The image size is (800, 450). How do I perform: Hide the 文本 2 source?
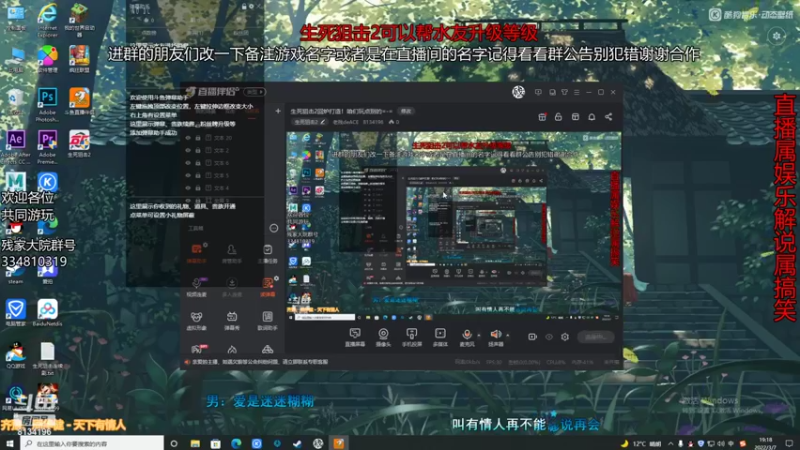coord(188,151)
